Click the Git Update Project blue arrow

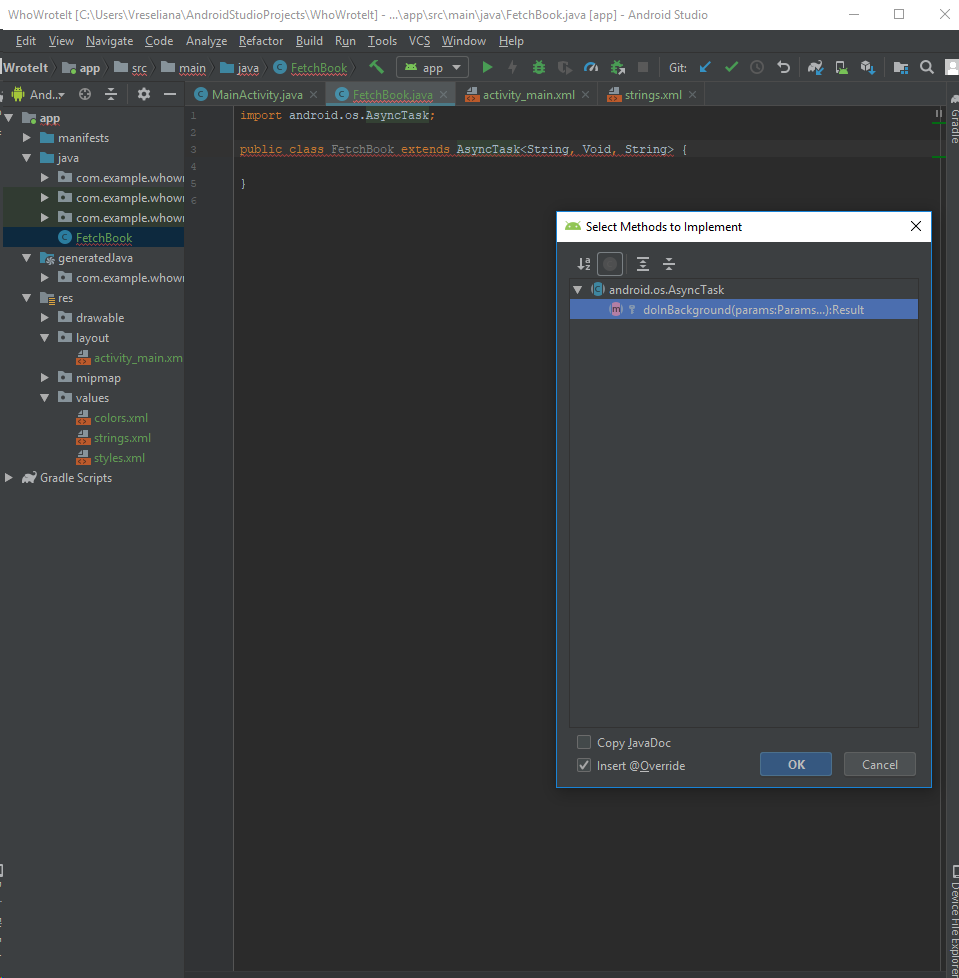point(705,67)
